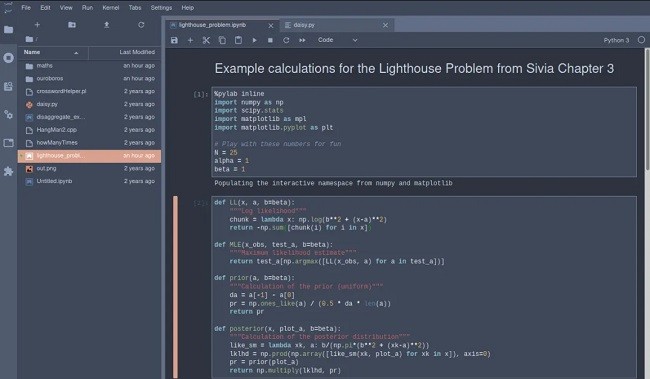Open the File menu
650x379 pixels.
tap(26, 7)
